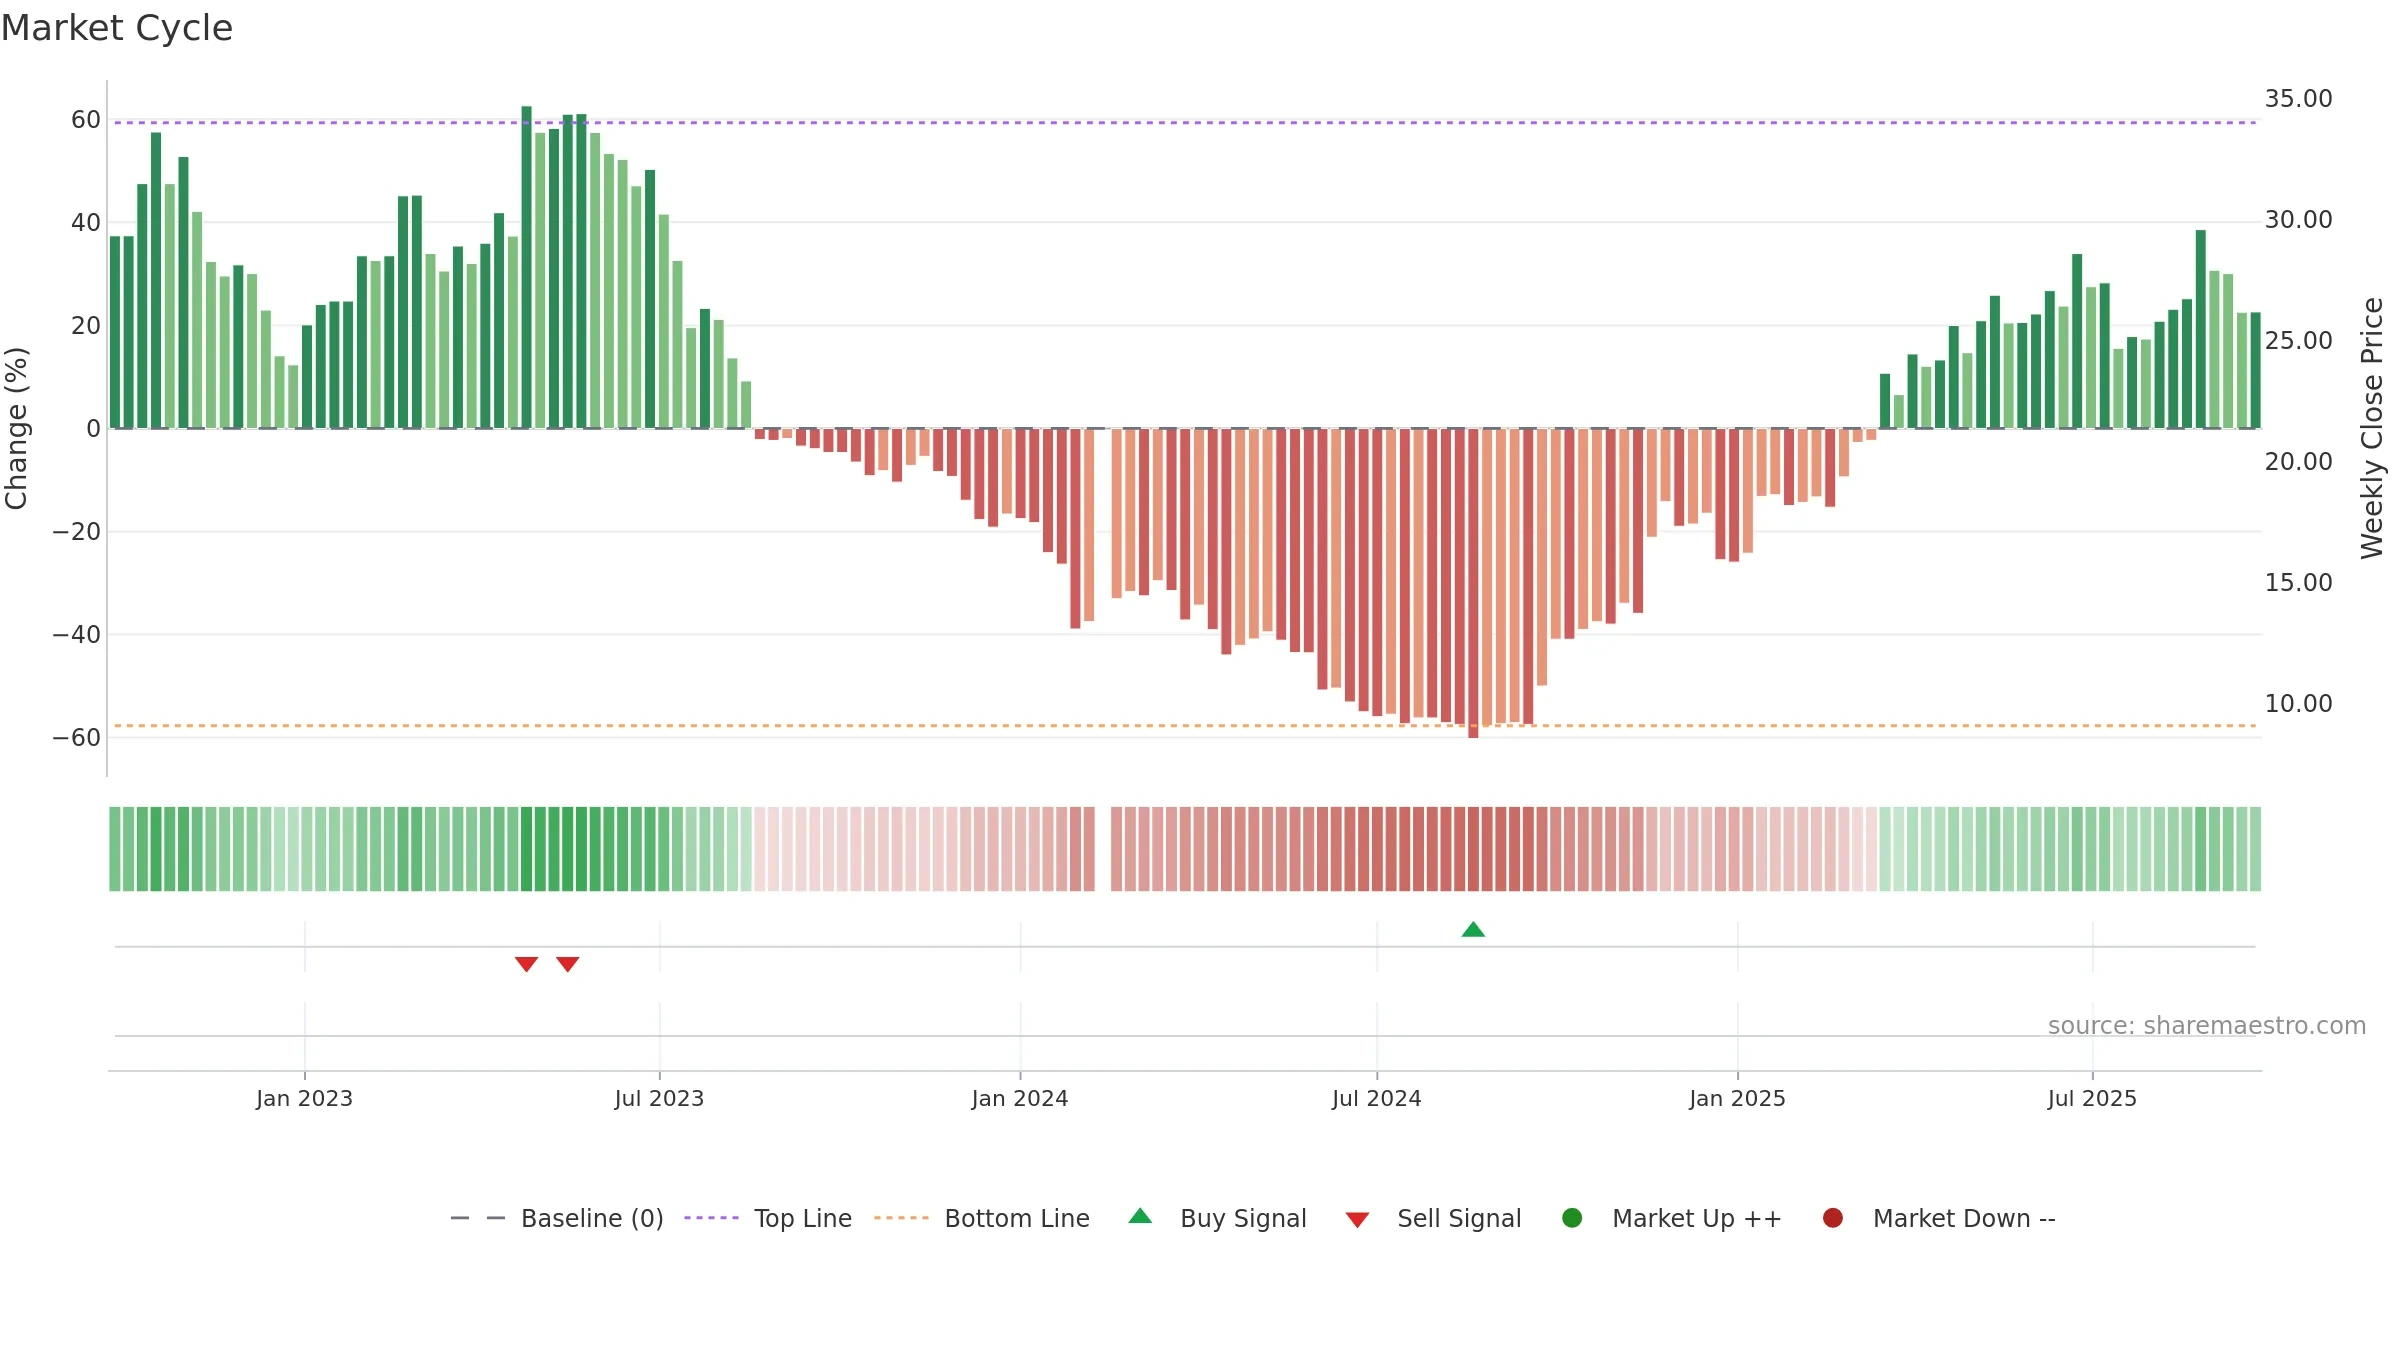Click the Market Down -- legend label
This screenshot has height=1350, width=2400.
tap(1964, 1219)
